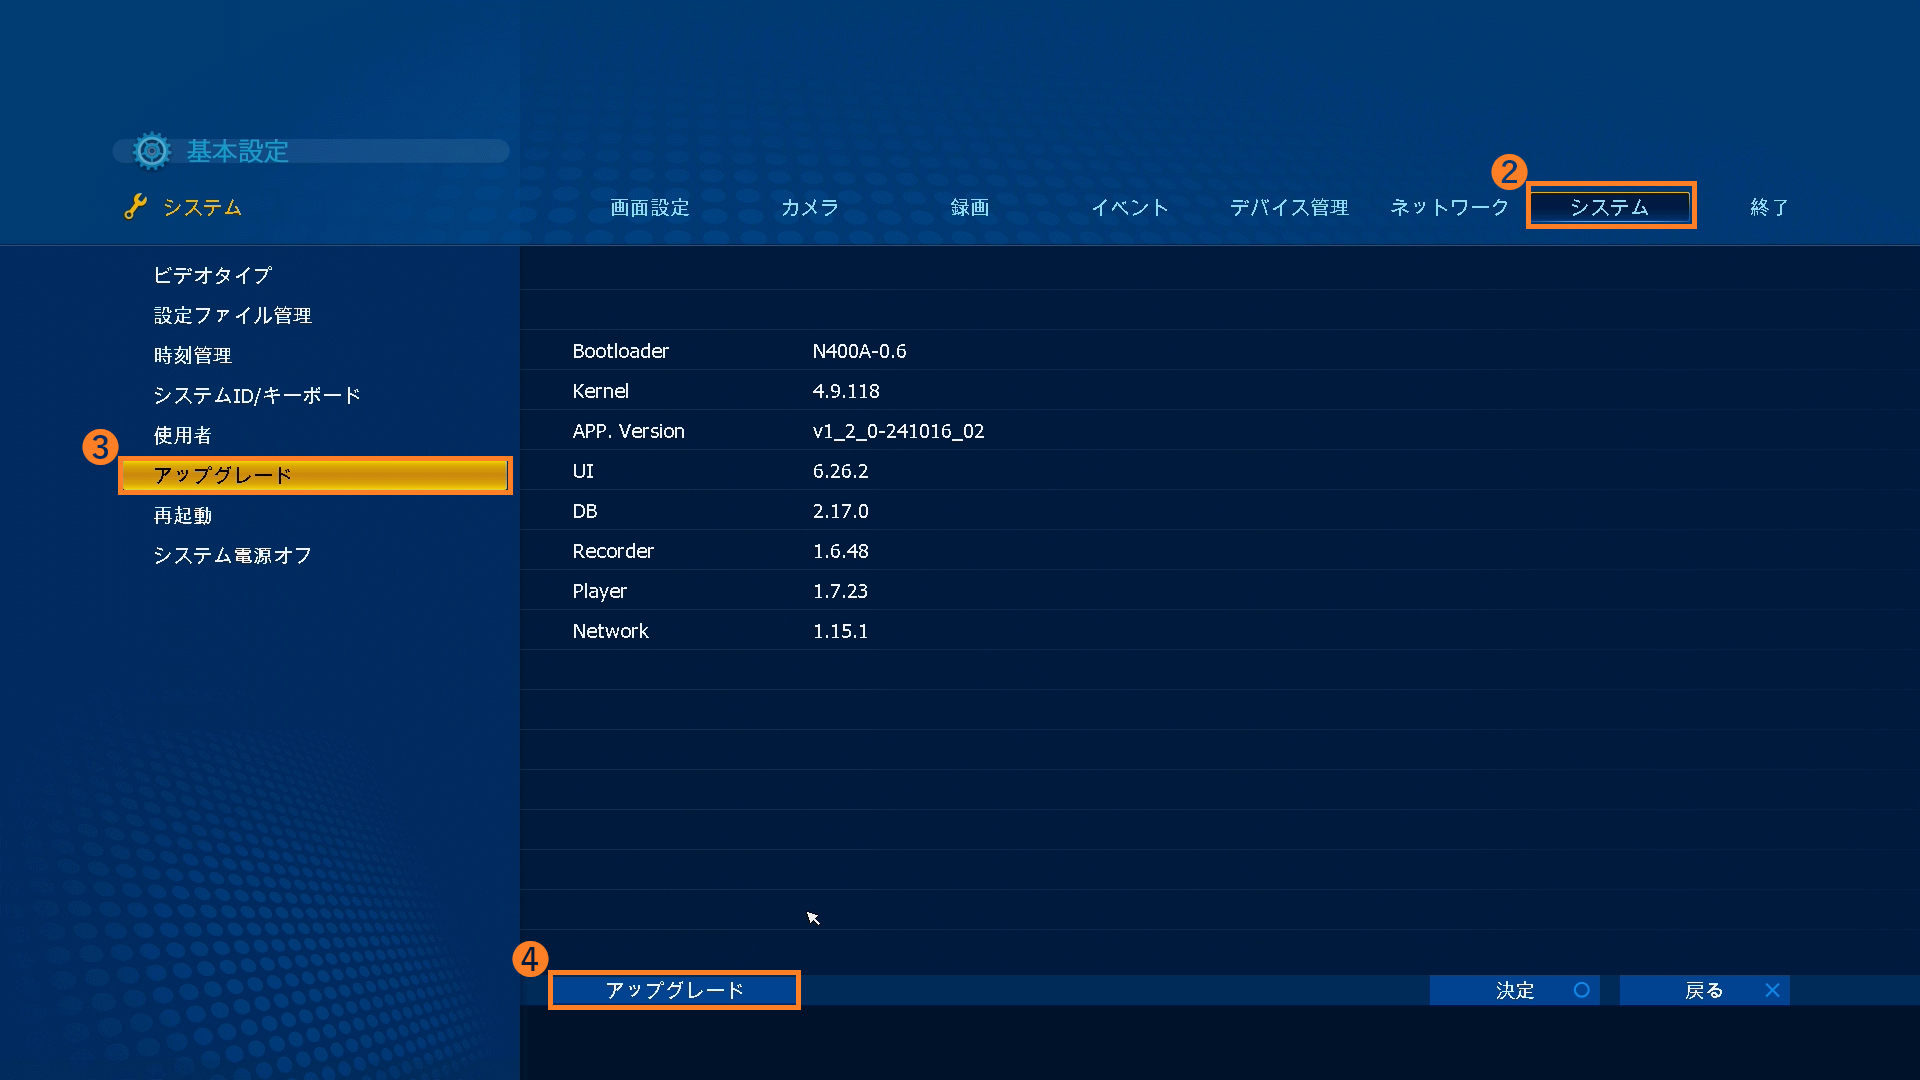Select システムID/キーボード entry

256,395
